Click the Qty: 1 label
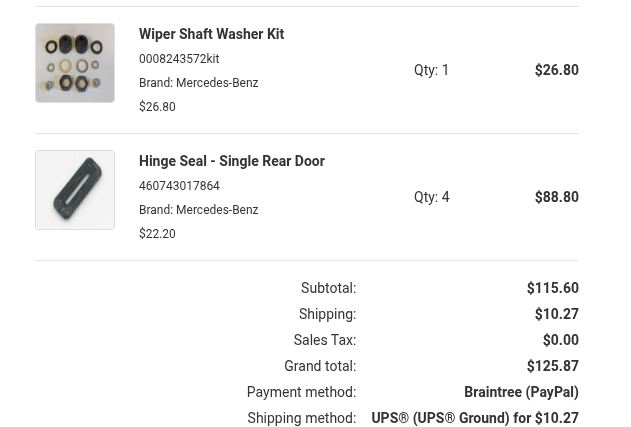631x427 pixels. click(431, 70)
